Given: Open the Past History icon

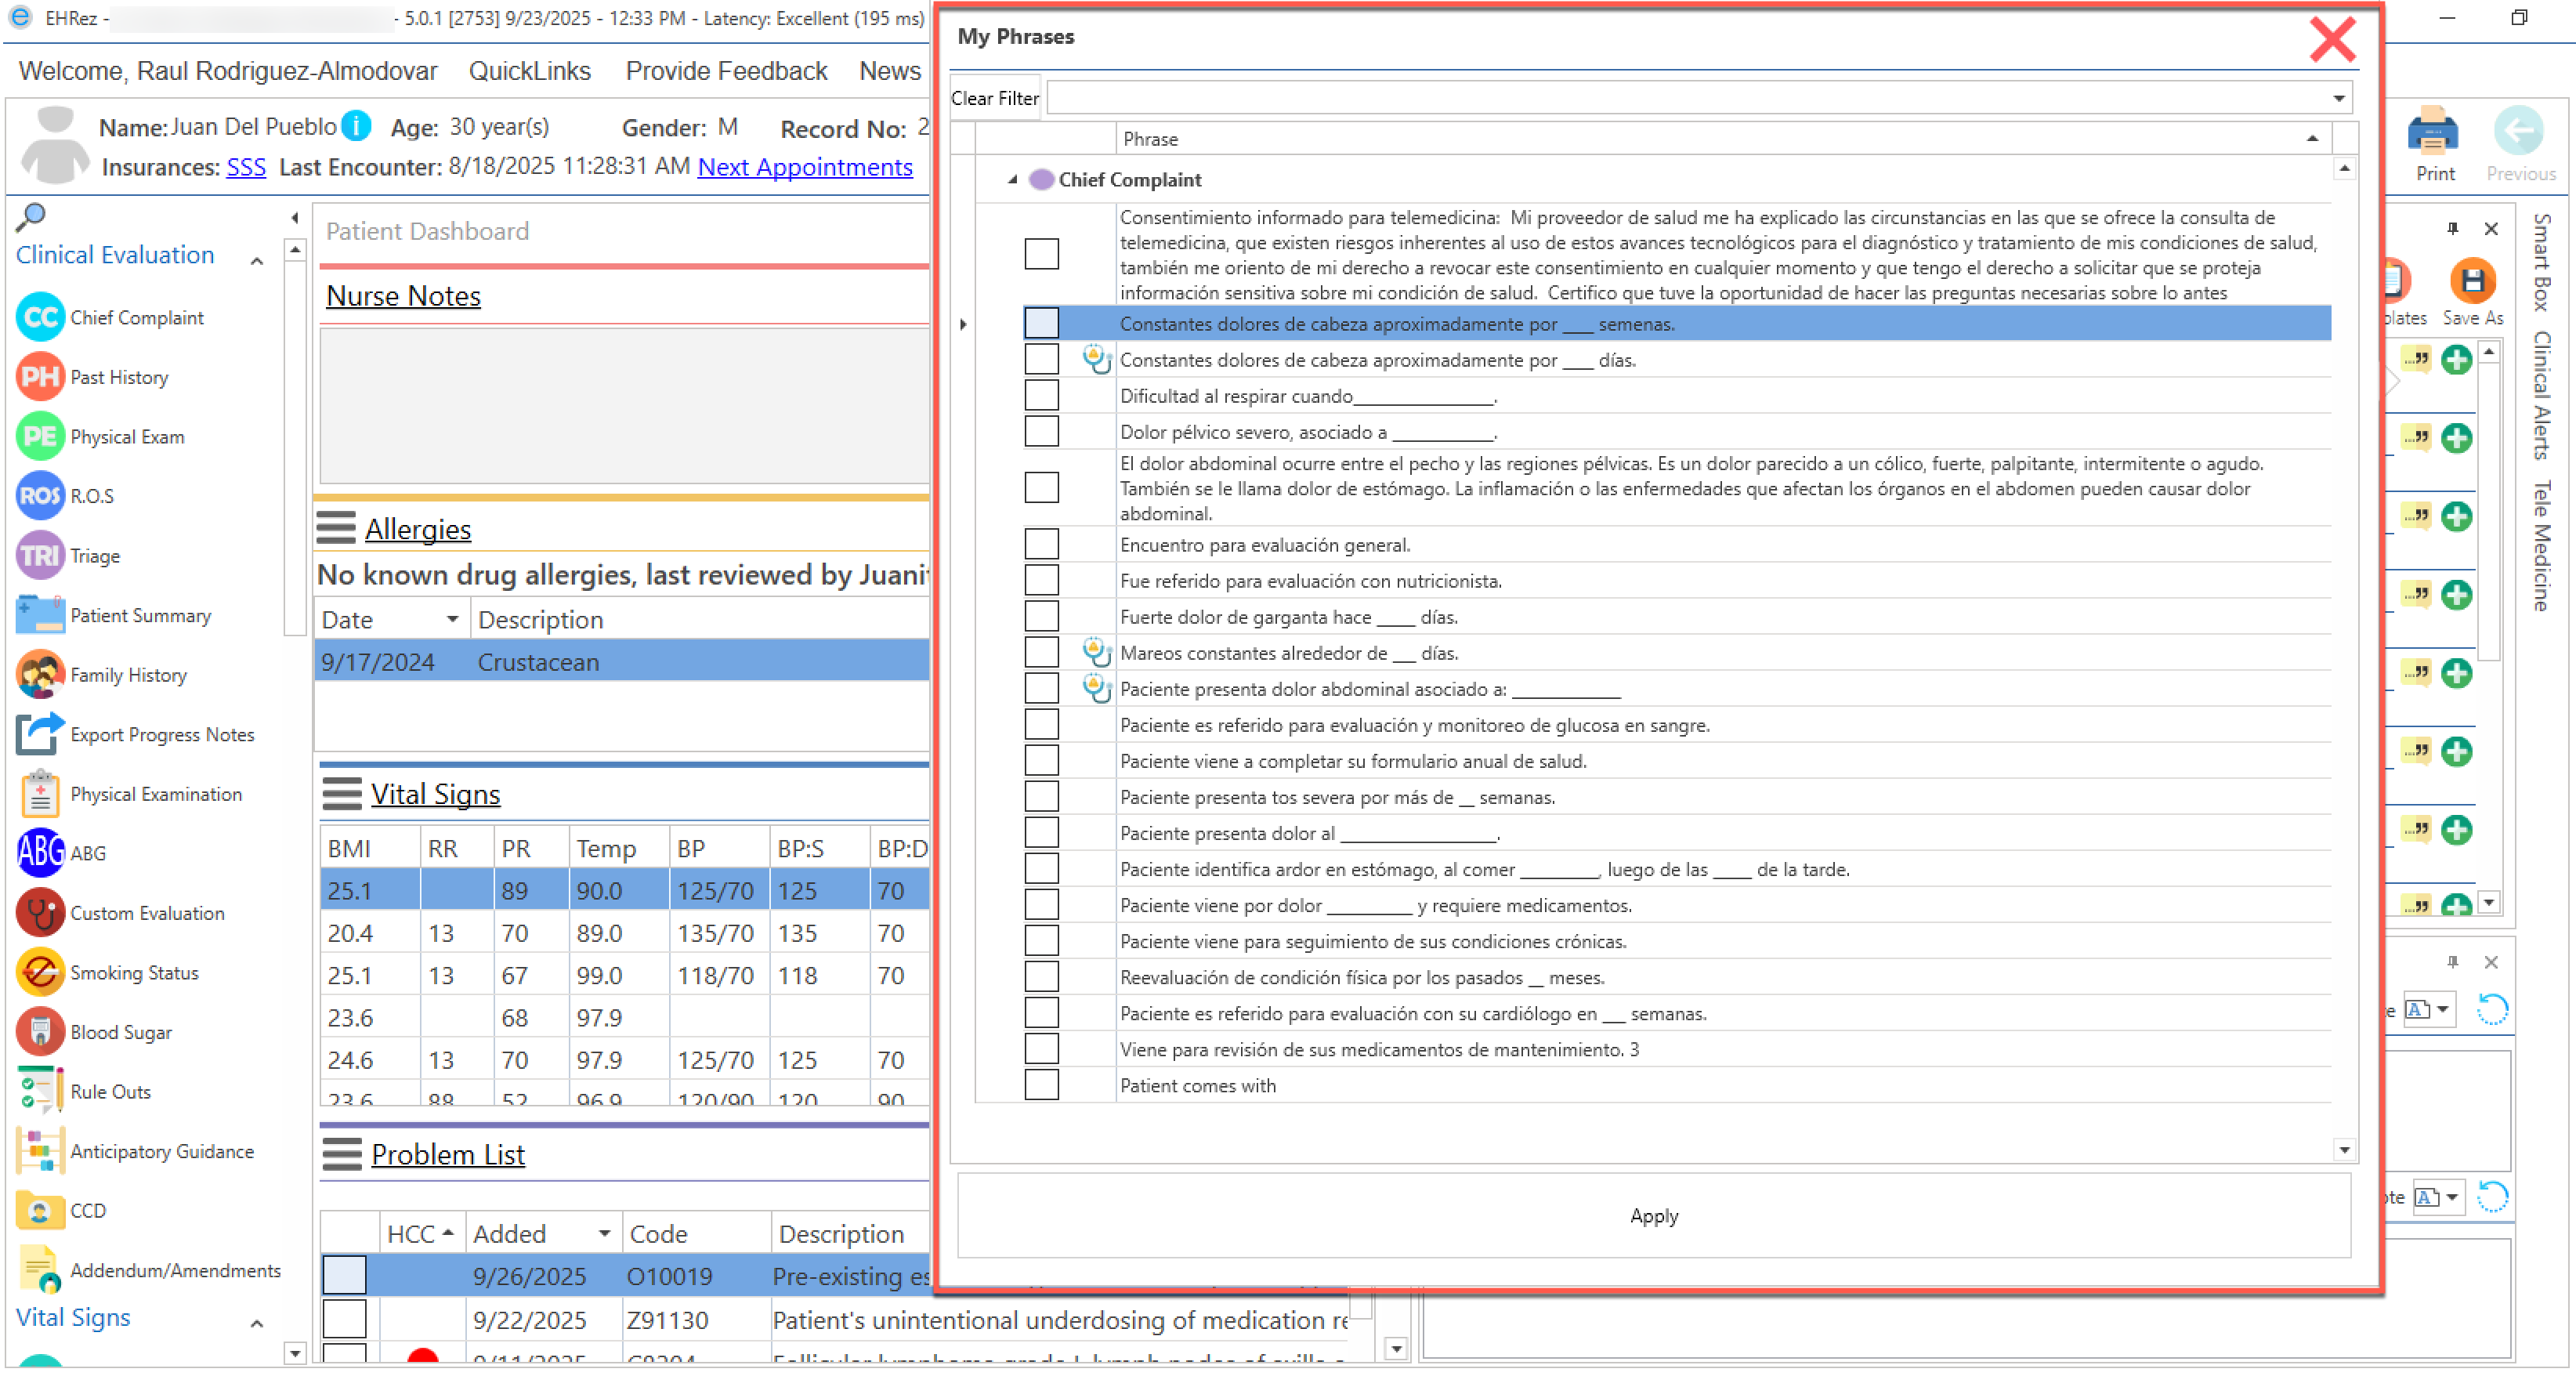Looking at the screenshot, I should 40,377.
